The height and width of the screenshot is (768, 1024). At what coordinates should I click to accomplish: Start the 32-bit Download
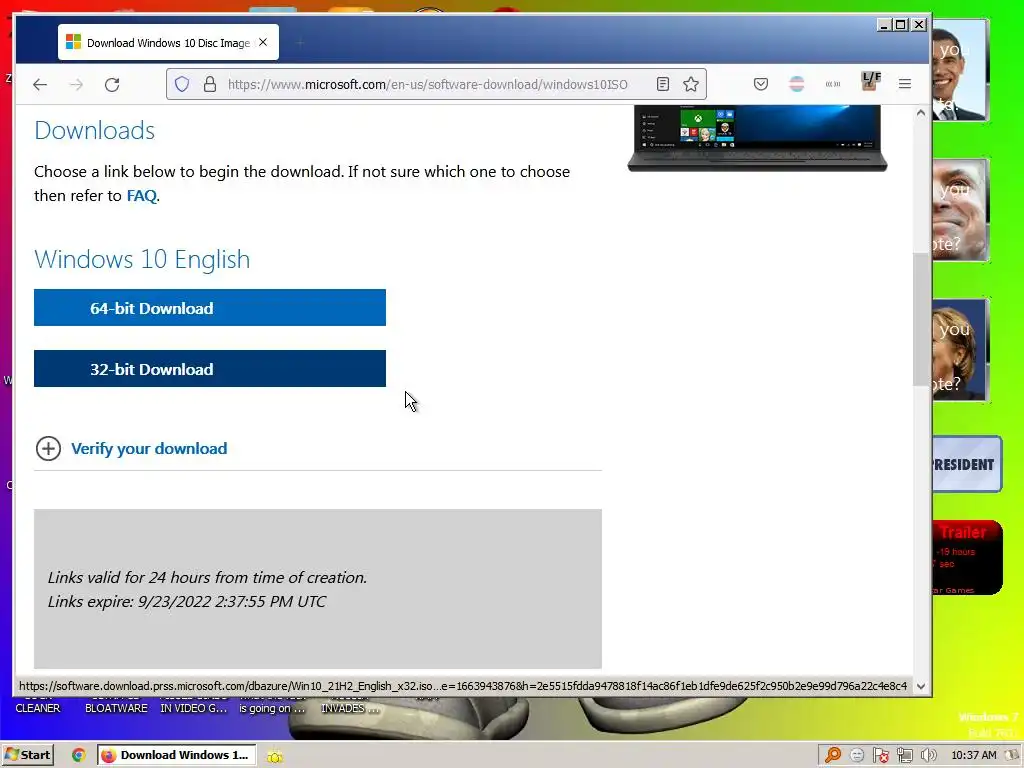(x=210, y=369)
